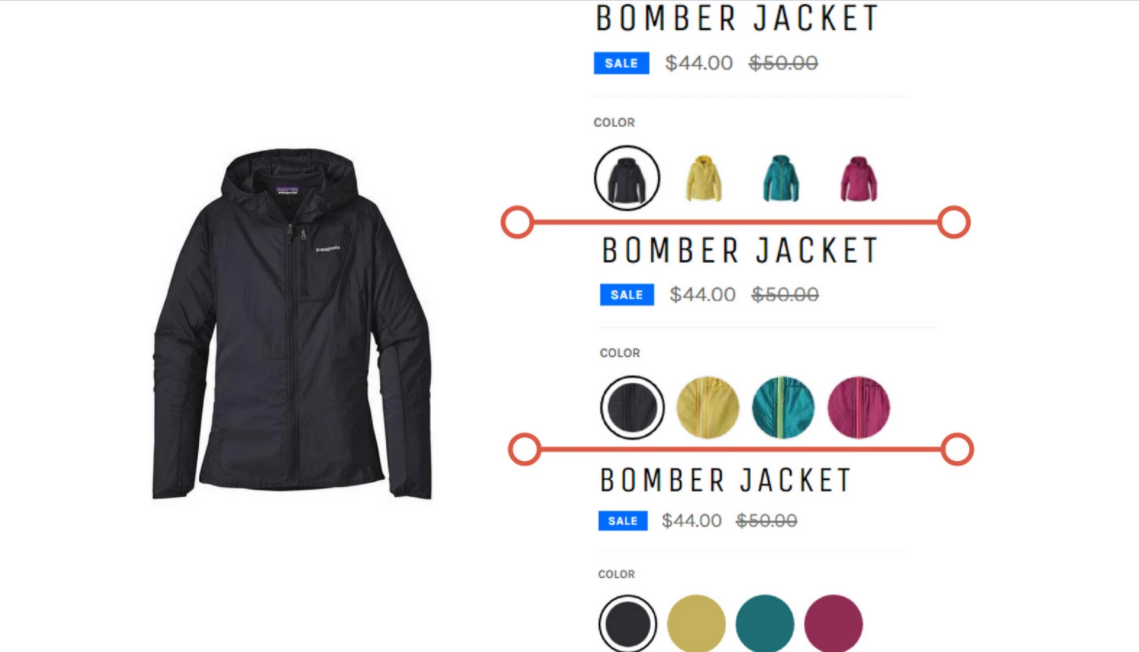Viewport: 1139px width, 652px height.
Task: Click the large black hooded jacket image
Action: [x=292, y=324]
